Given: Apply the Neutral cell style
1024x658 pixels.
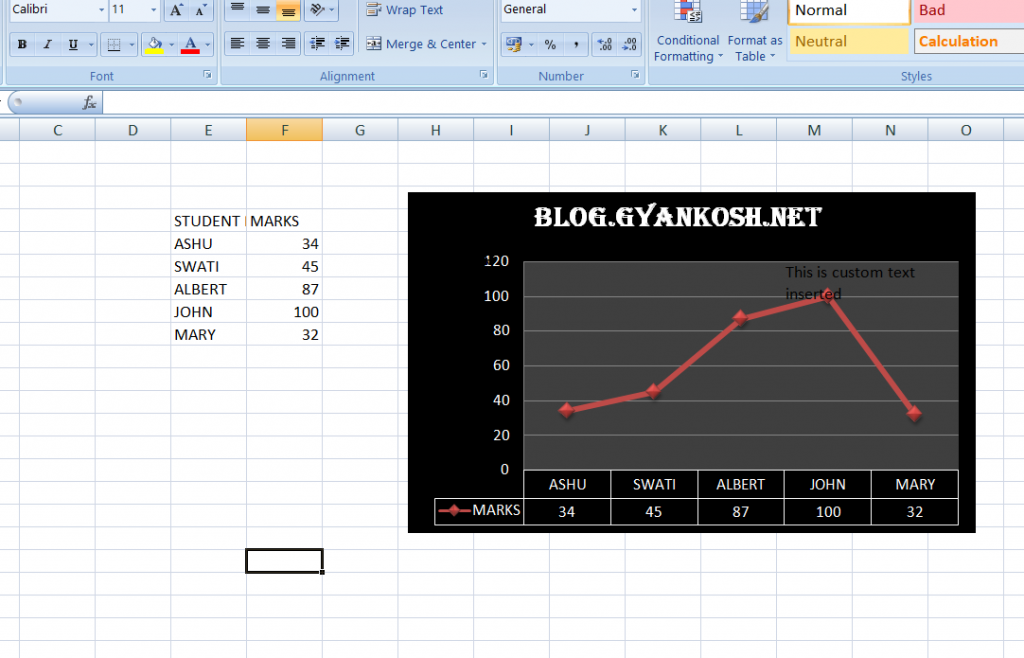Looking at the screenshot, I should [848, 41].
